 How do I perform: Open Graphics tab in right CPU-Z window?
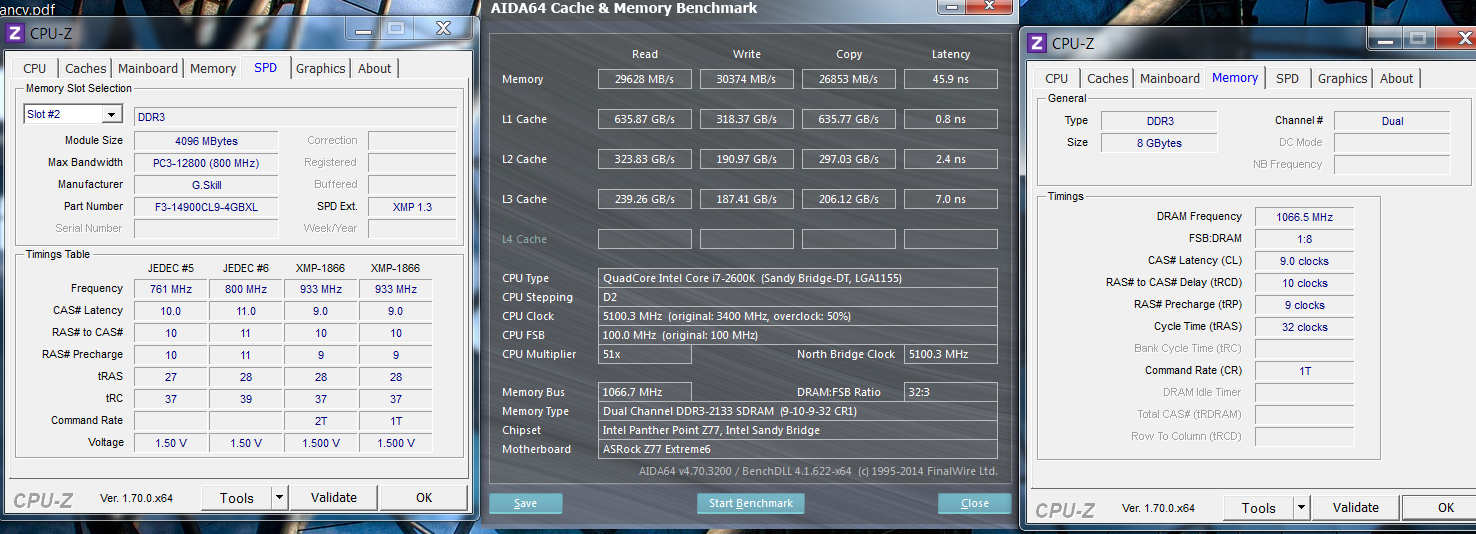[x=1343, y=78]
